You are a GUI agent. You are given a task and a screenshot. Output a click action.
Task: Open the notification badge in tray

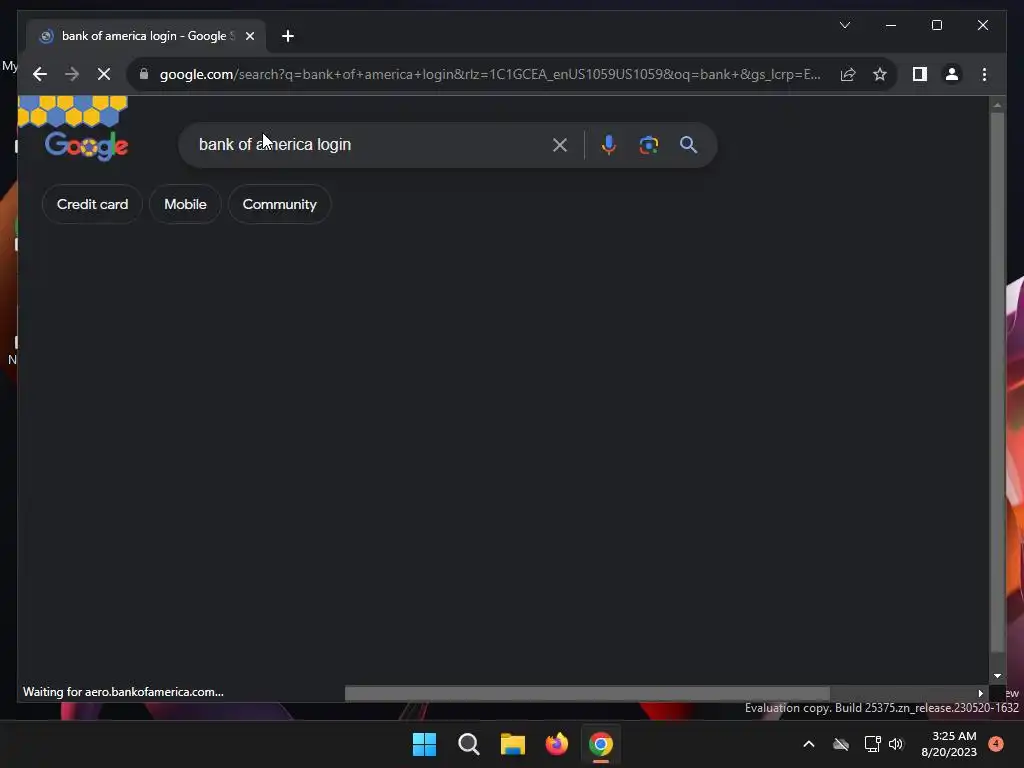pyautogui.click(x=996, y=744)
